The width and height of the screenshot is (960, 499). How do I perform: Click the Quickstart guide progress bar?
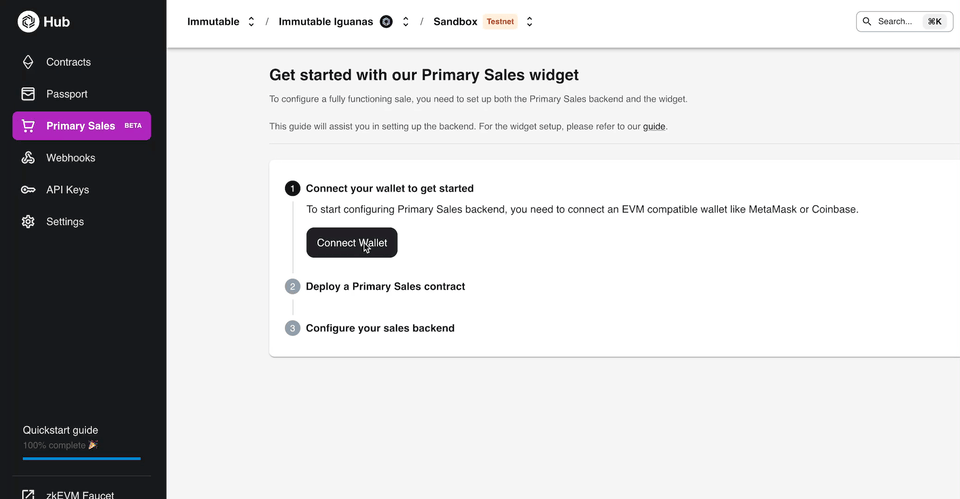(x=82, y=458)
